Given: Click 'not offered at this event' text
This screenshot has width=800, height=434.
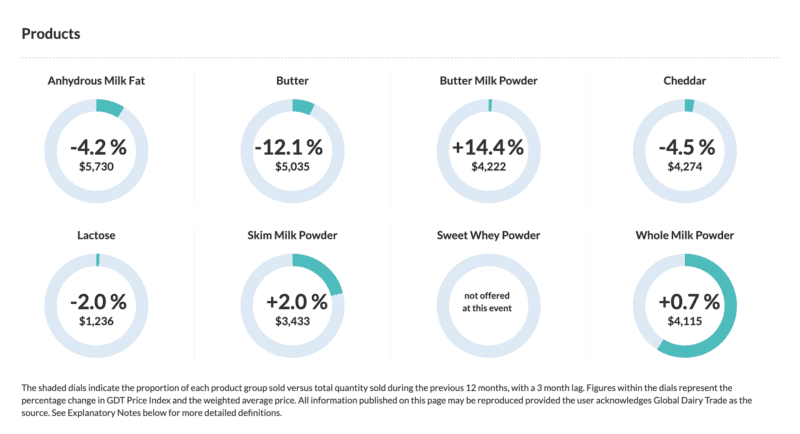Looking at the screenshot, I should click(487, 303).
